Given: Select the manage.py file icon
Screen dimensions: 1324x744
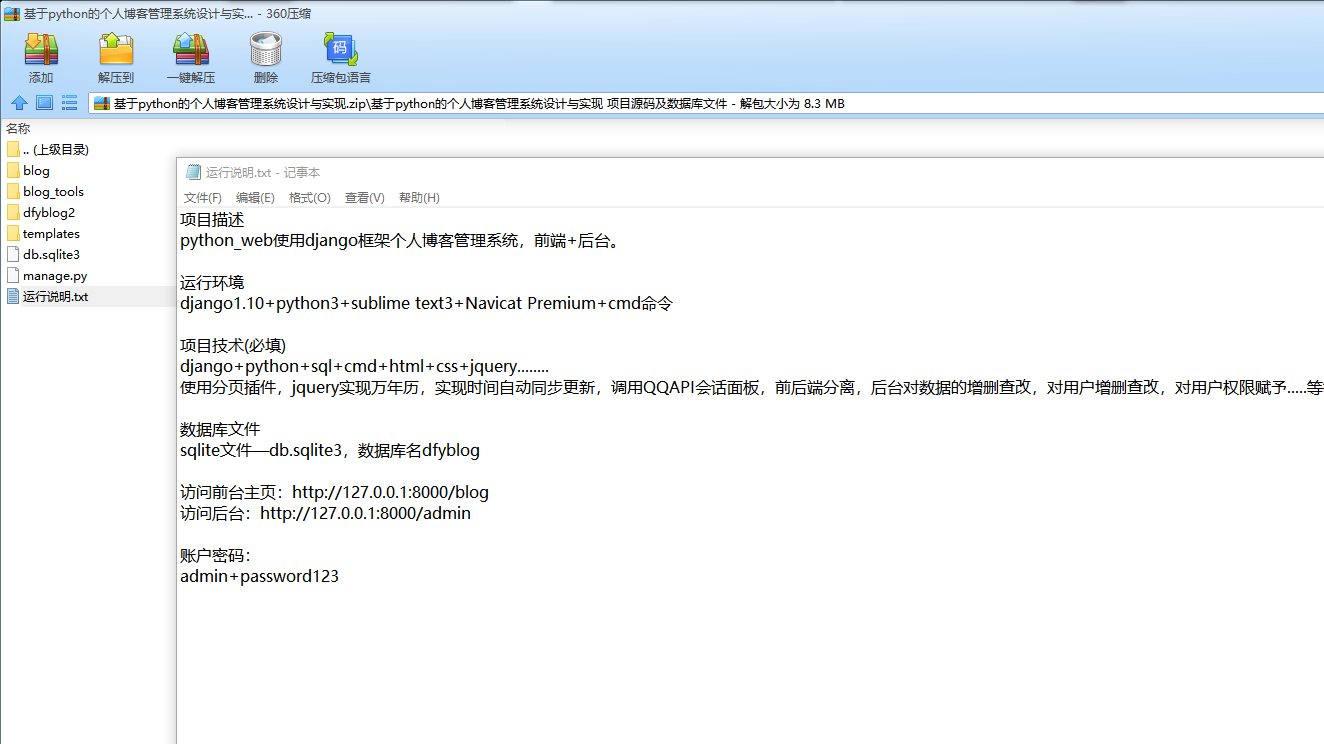Looking at the screenshot, I should 13,275.
